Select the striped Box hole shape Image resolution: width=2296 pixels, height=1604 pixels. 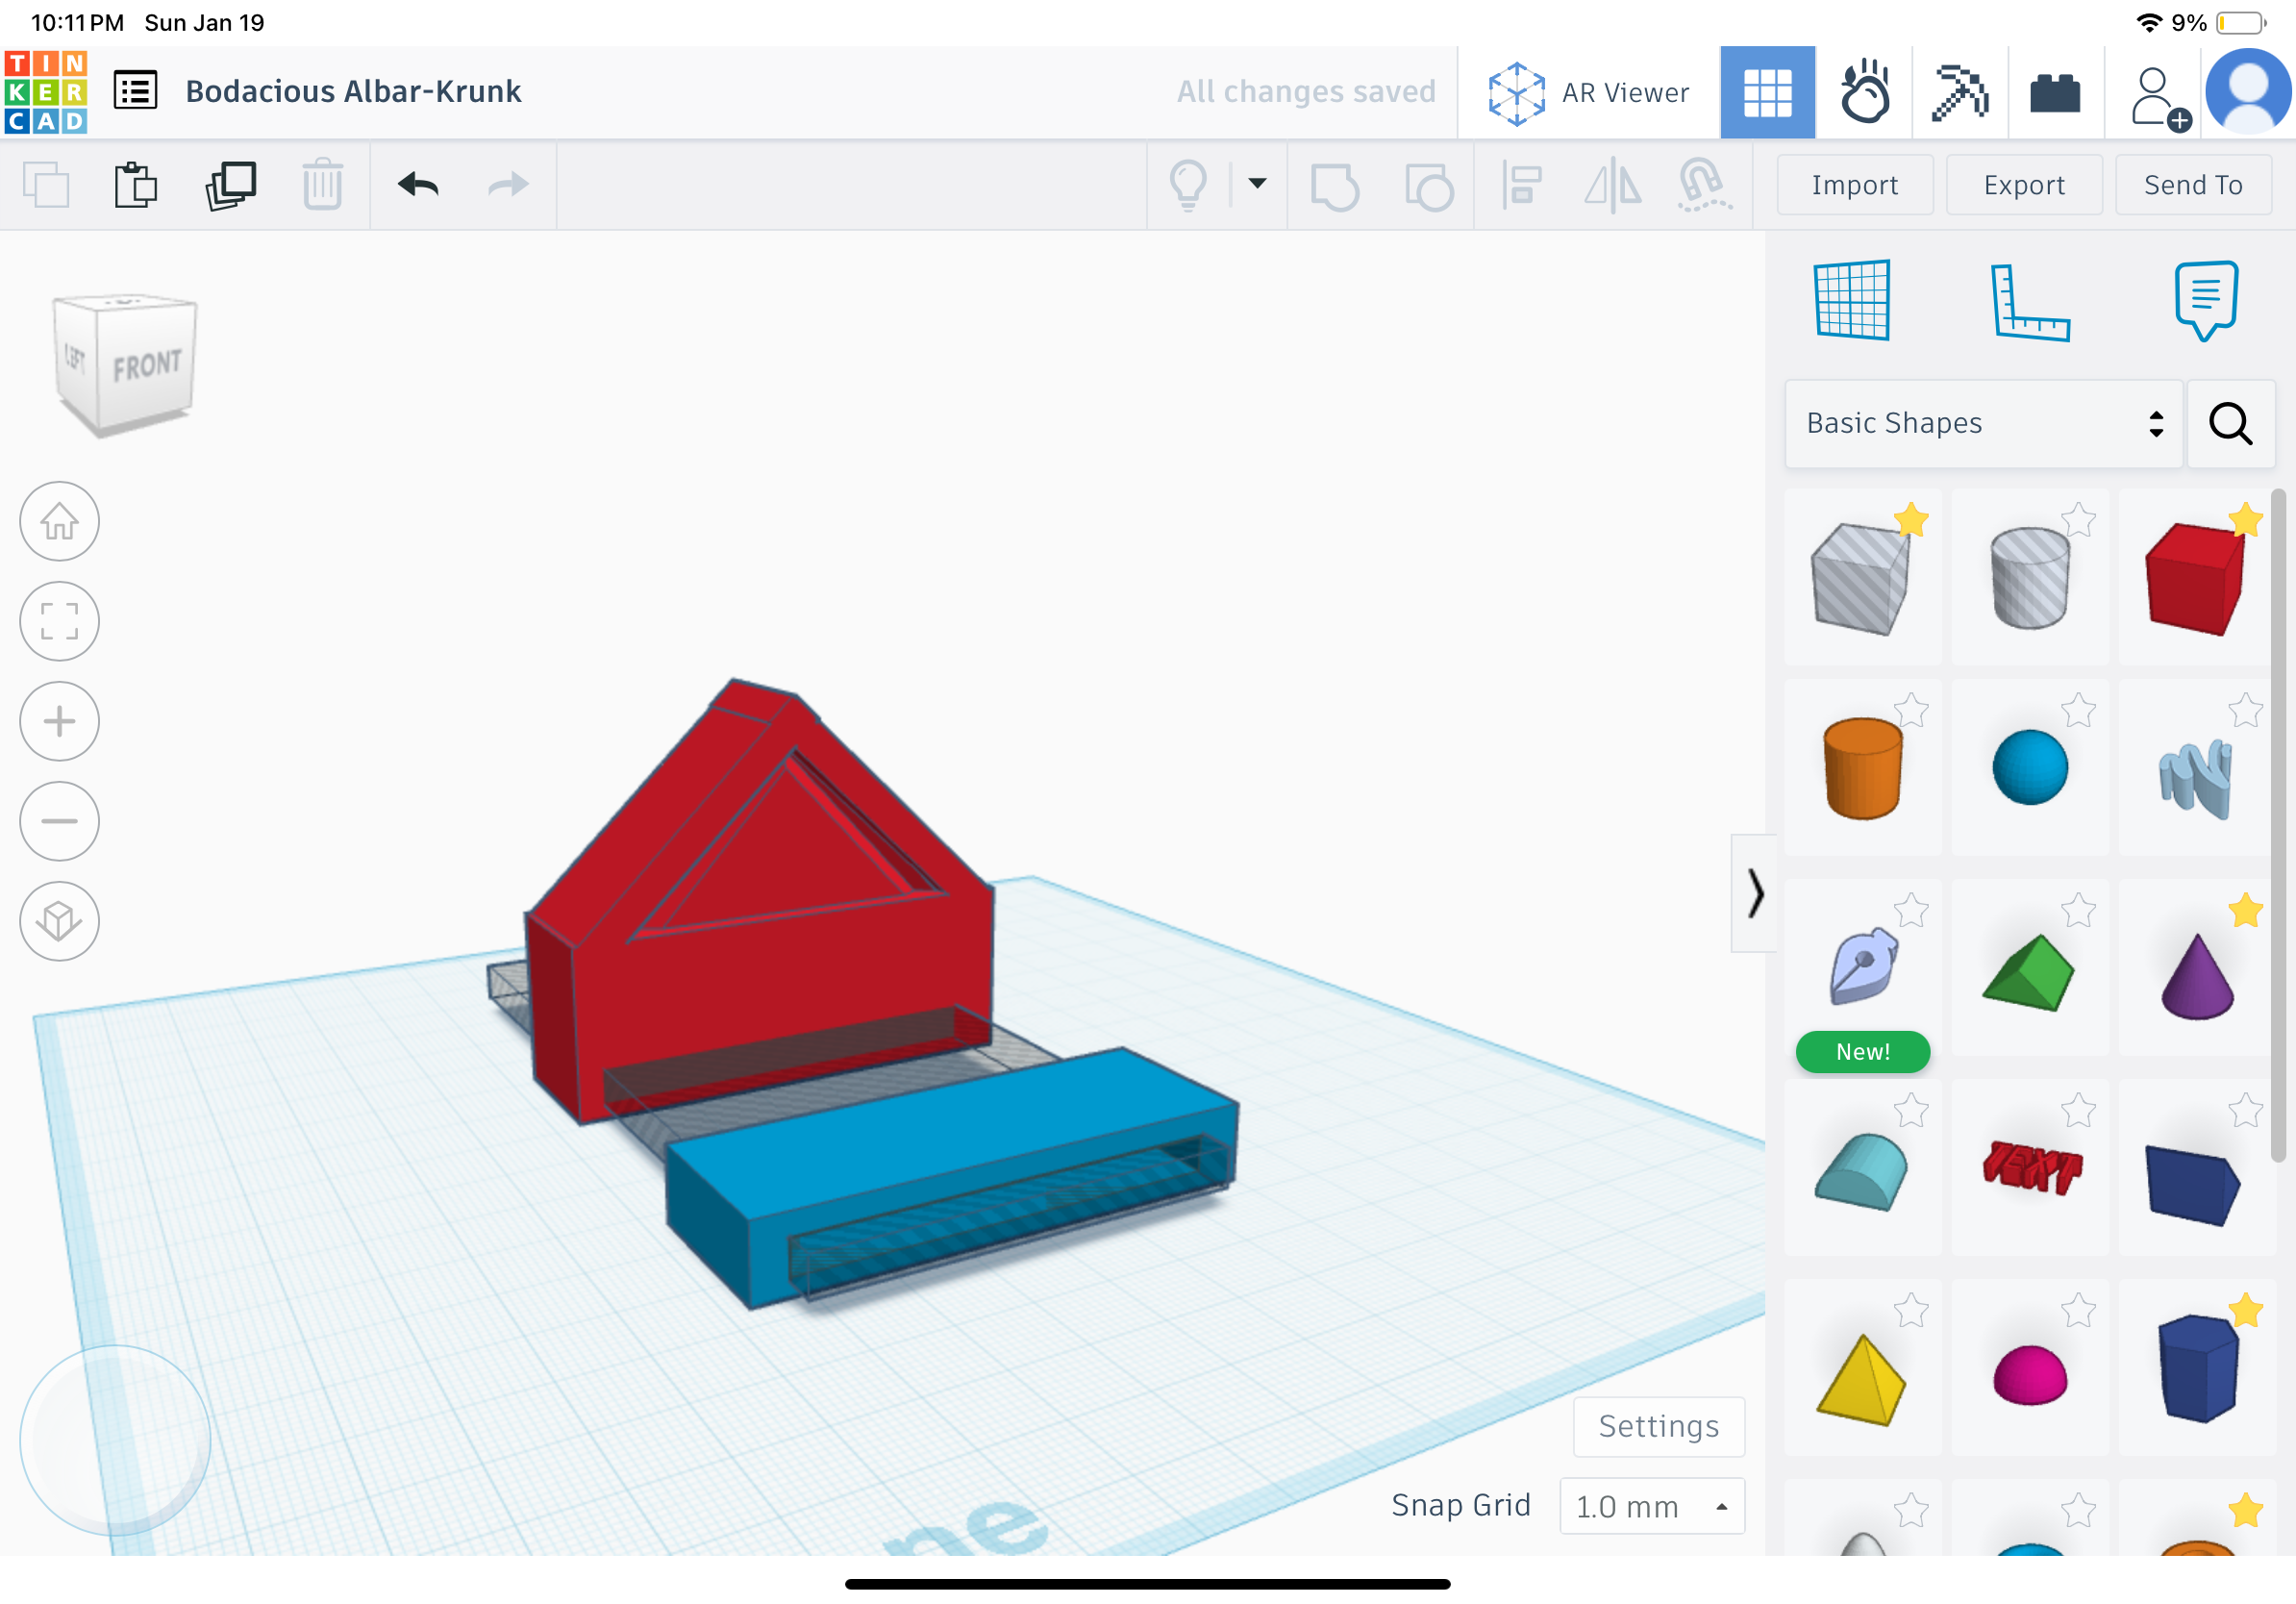click(1861, 579)
